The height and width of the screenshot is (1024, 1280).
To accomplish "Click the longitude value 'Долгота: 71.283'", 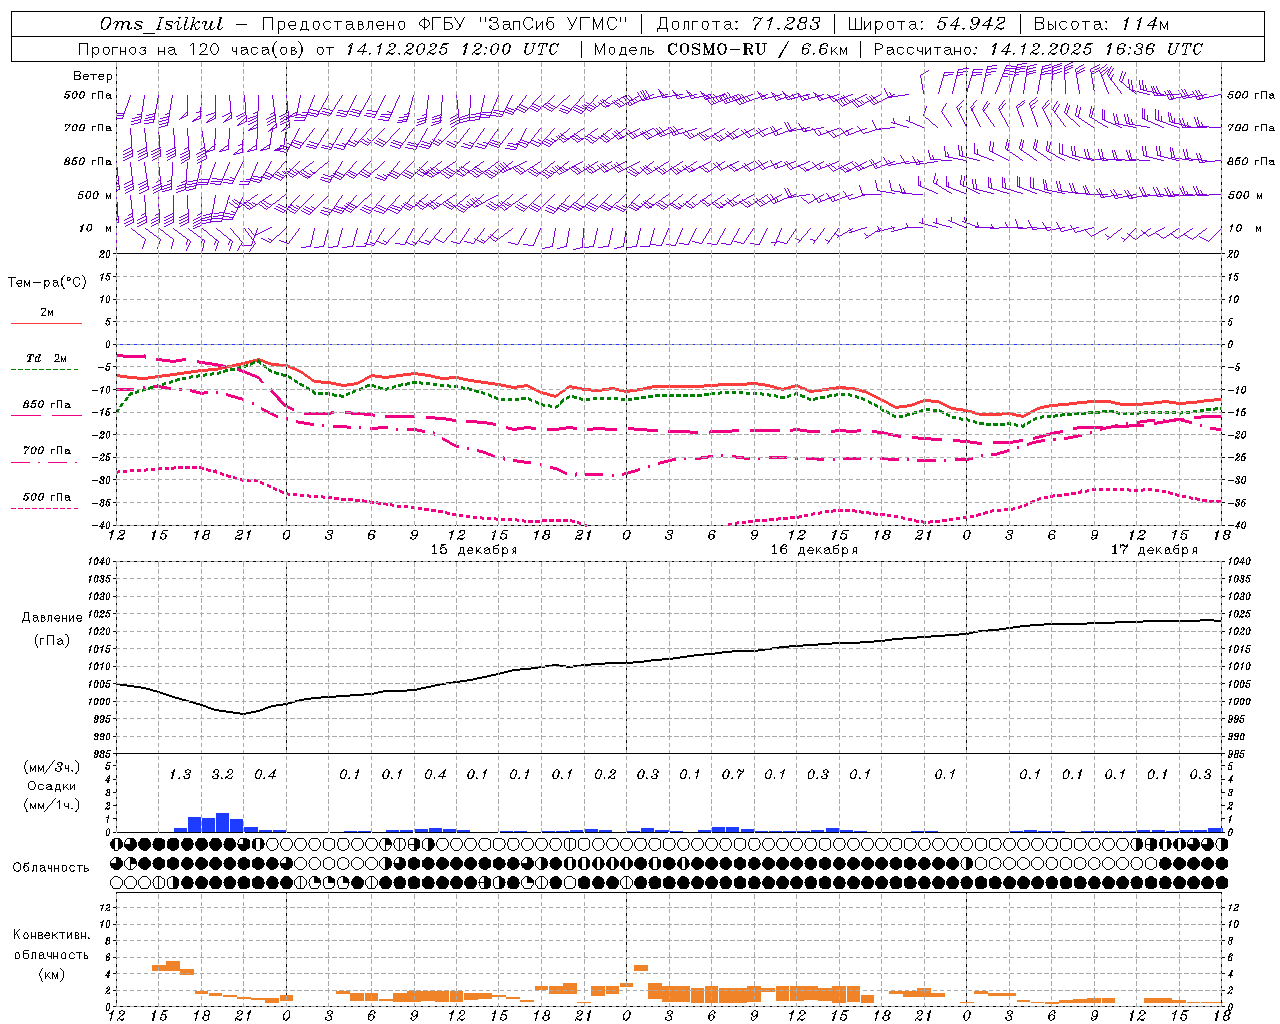I will [x=738, y=24].
